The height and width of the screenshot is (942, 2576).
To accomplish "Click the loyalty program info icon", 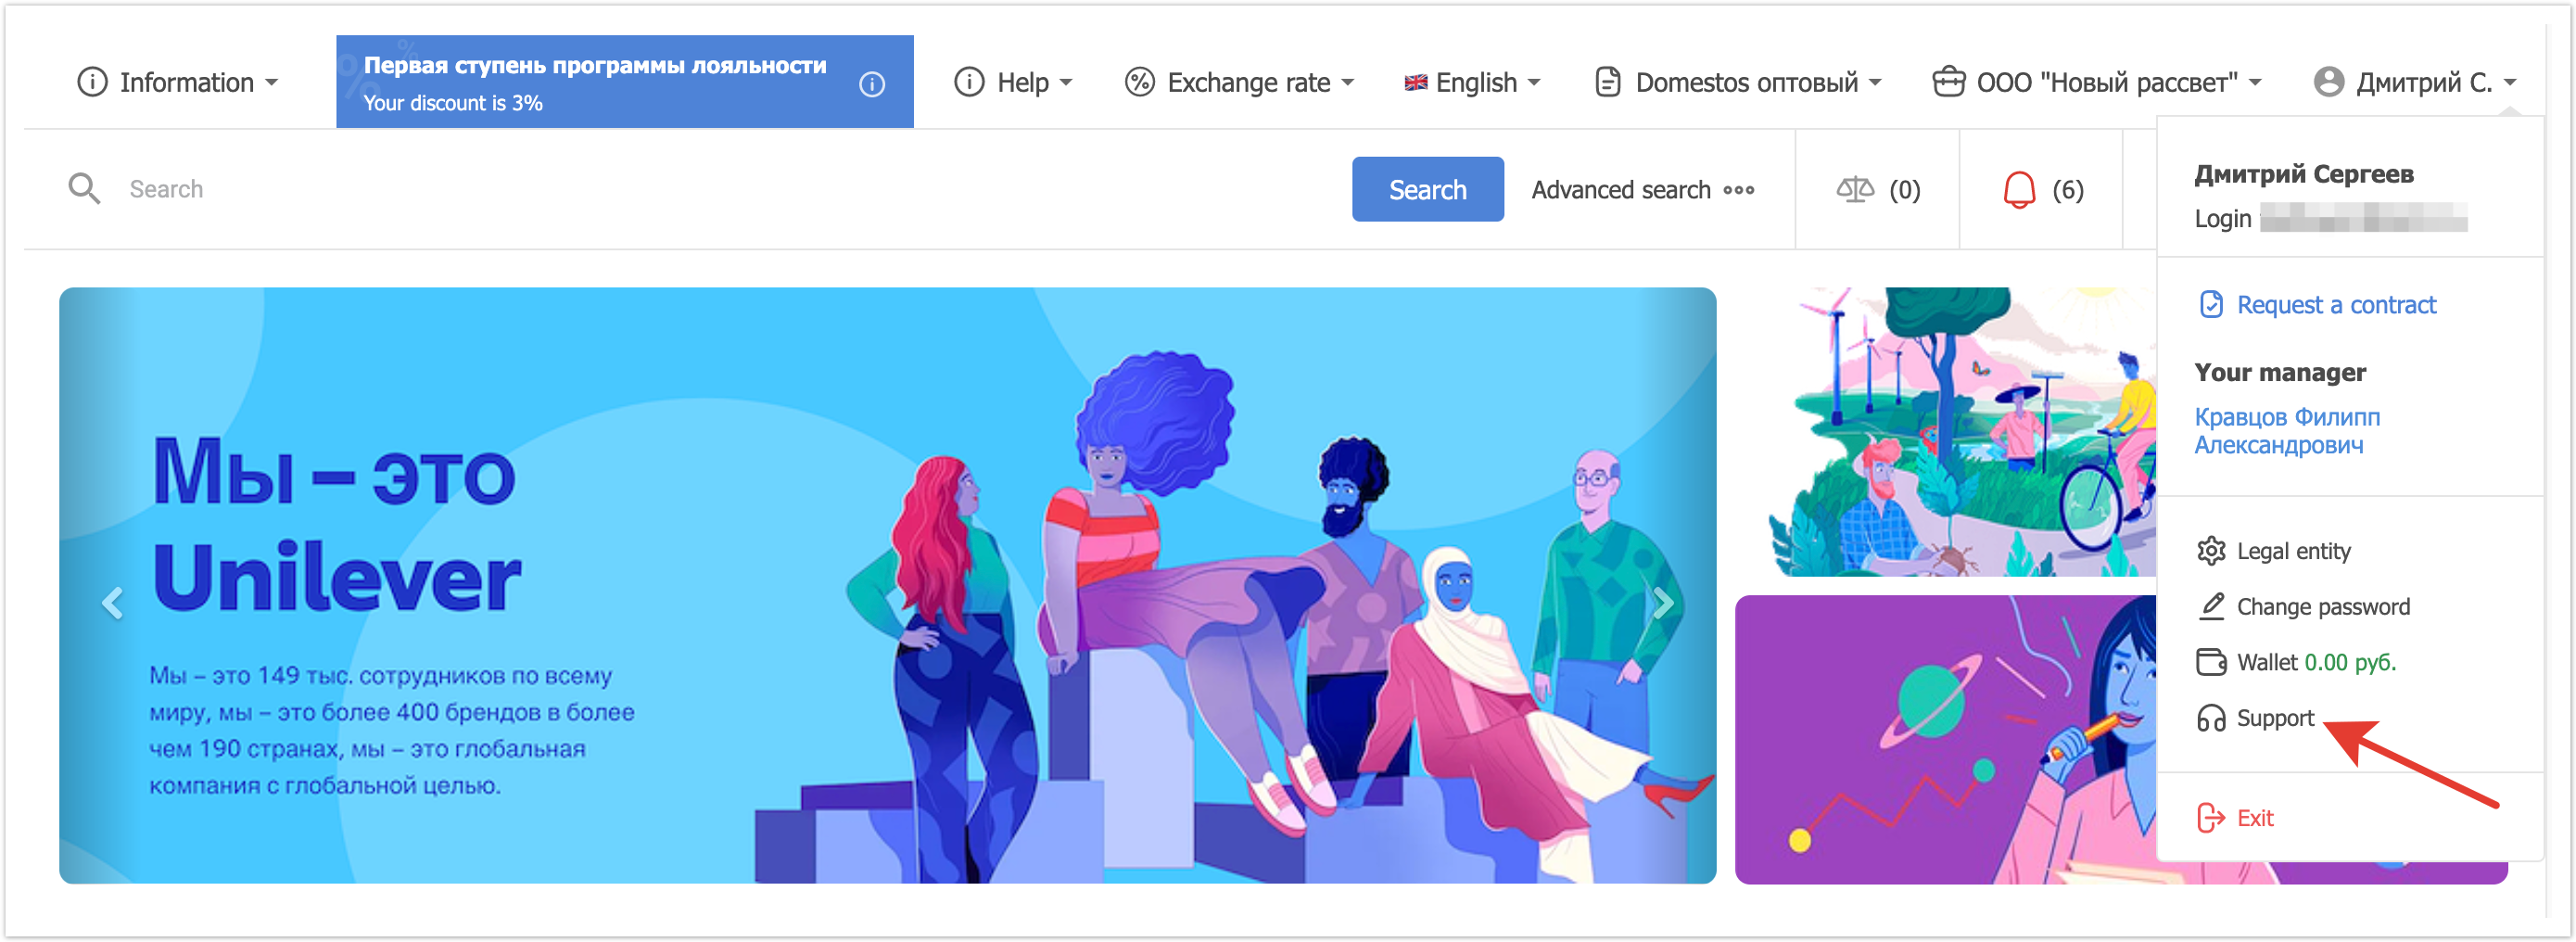I will (x=871, y=84).
